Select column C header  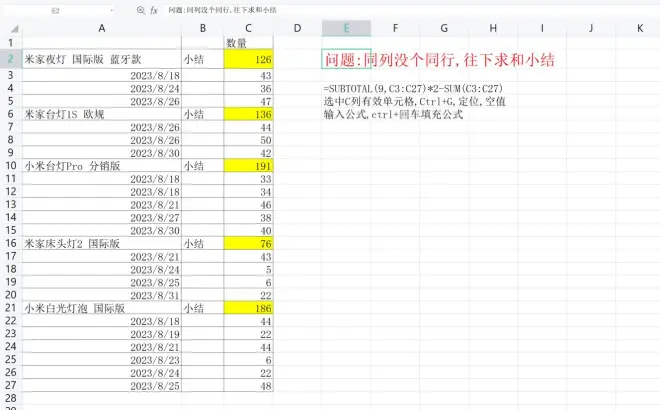(x=249, y=28)
